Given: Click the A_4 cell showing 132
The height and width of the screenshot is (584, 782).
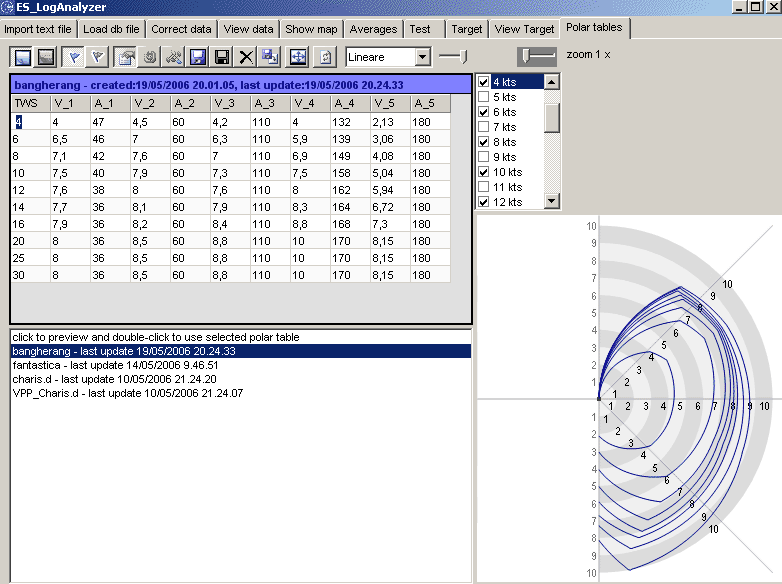Looking at the screenshot, I should tap(350, 122).
